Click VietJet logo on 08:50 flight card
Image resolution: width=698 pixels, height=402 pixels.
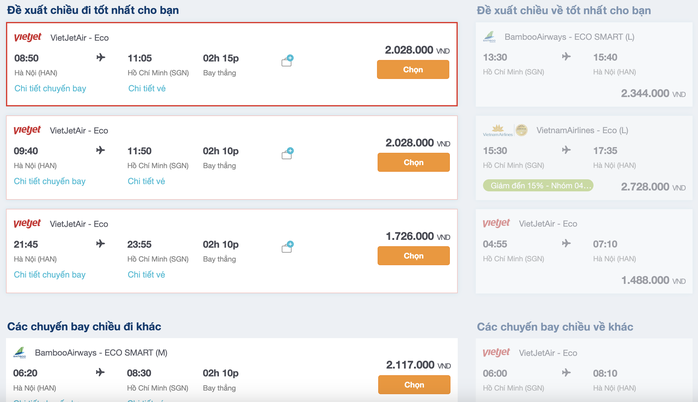click(28, 37)
